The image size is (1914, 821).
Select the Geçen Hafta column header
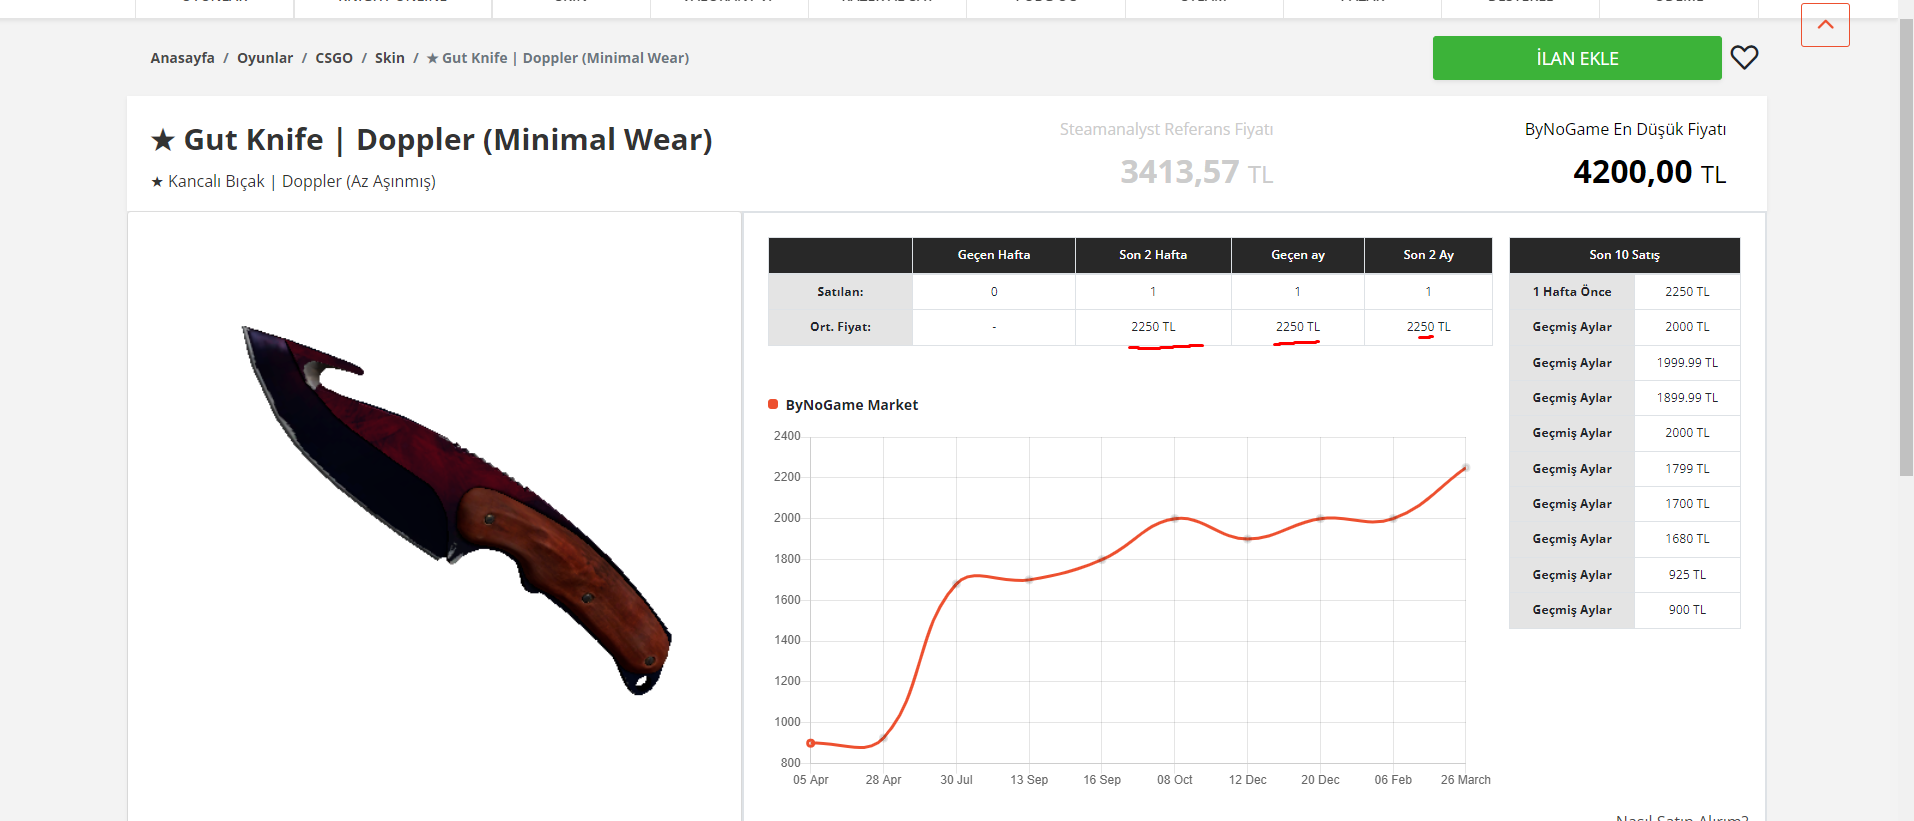tap(994, 255)
